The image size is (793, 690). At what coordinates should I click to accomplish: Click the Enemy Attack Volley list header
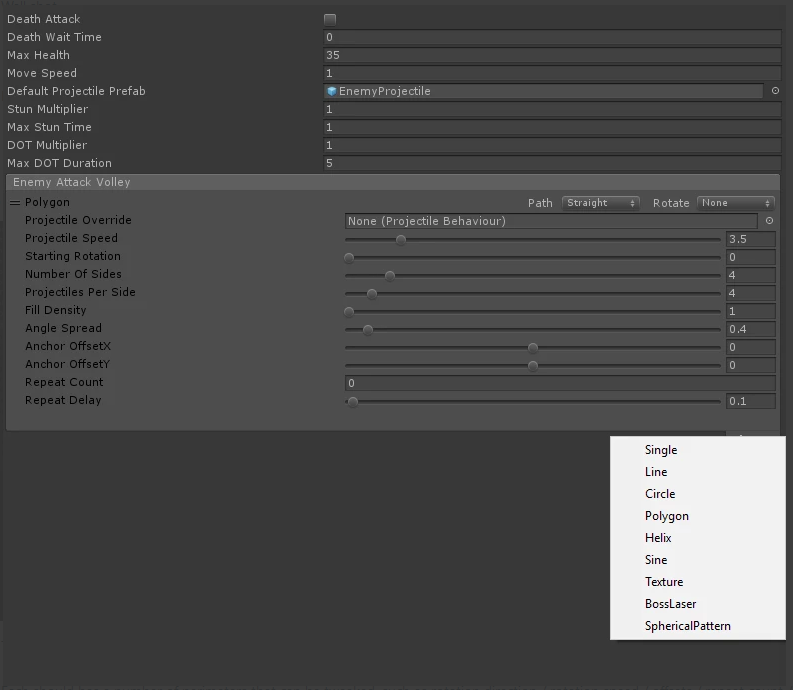(393, 182)
